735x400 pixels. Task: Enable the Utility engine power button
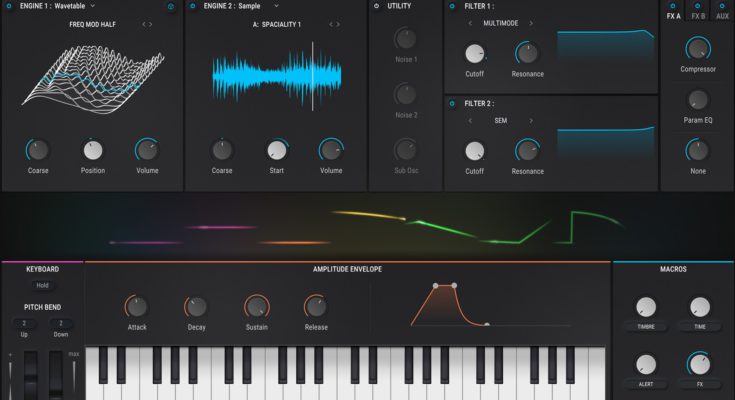376,6
